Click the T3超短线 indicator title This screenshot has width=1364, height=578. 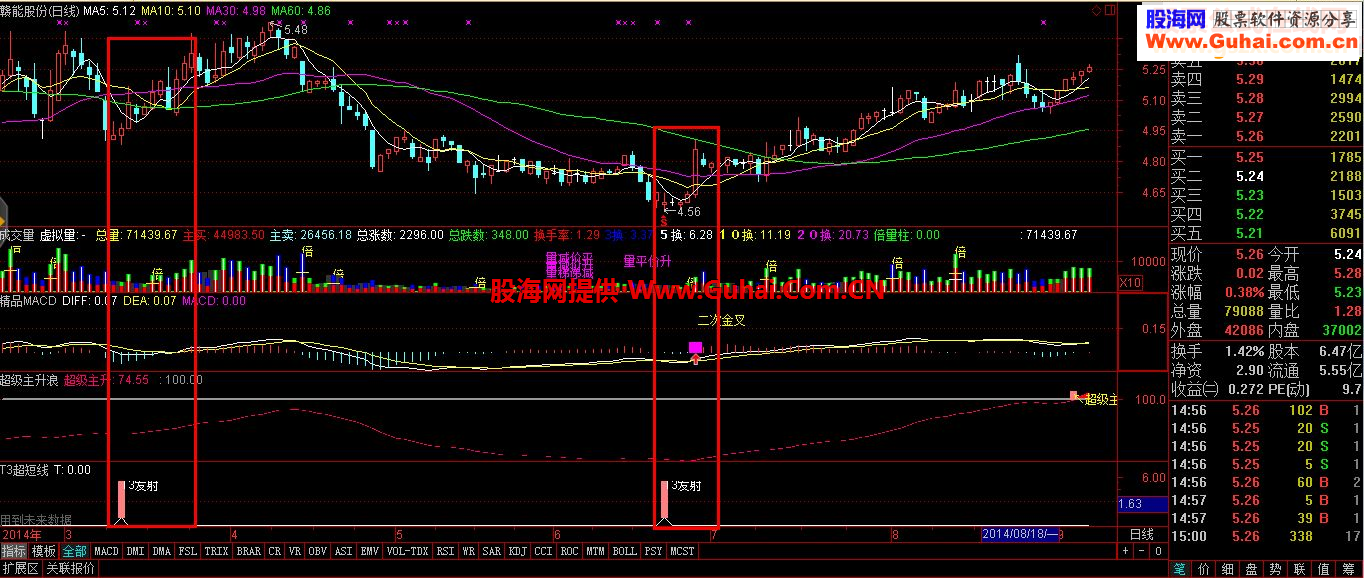24,469
